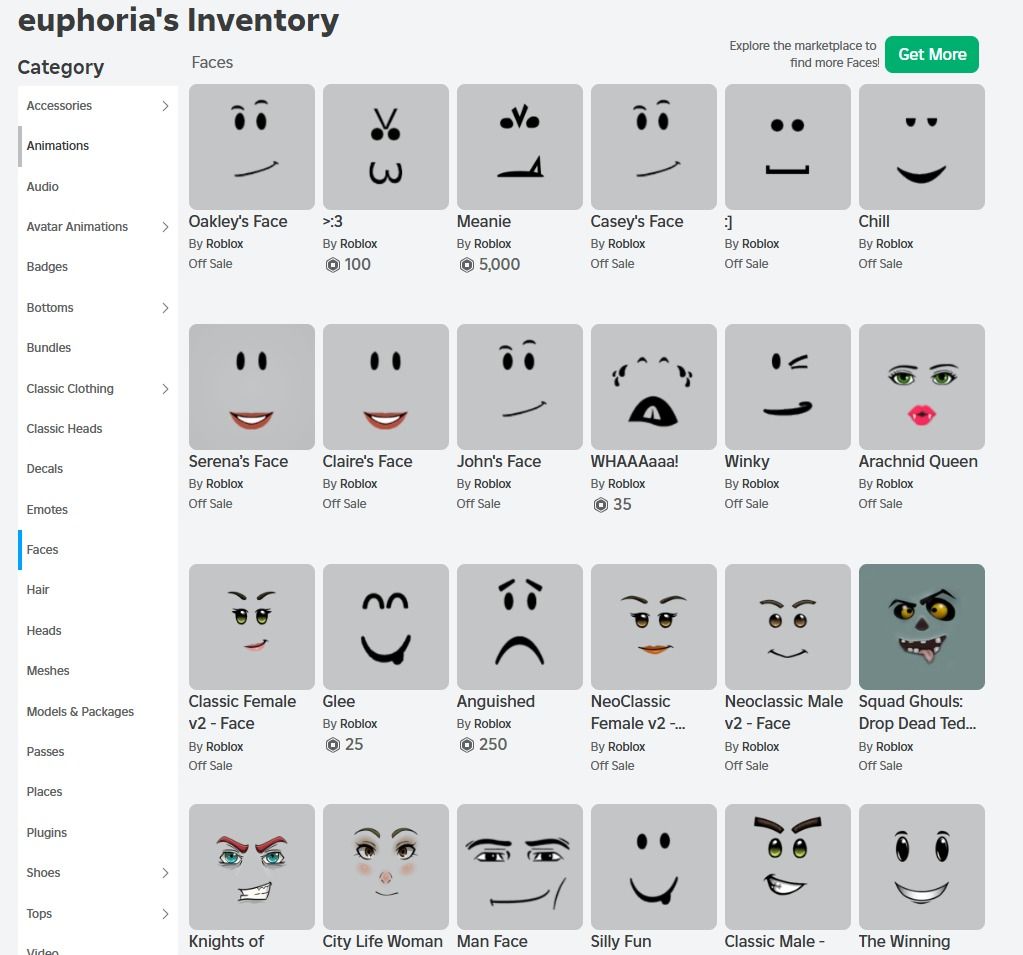
Task: Click the Glee face image
Action: 385,627
